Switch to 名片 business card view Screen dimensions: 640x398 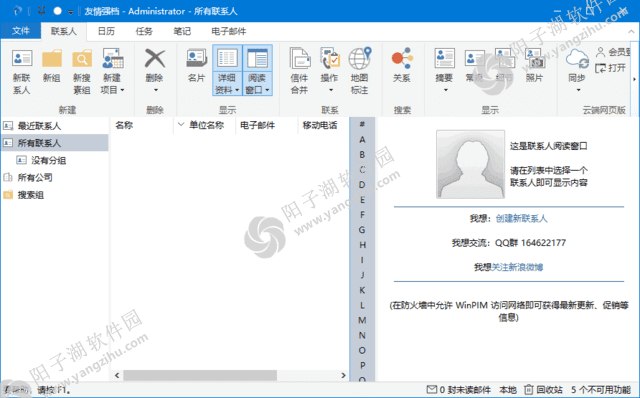tap(196, 66)
